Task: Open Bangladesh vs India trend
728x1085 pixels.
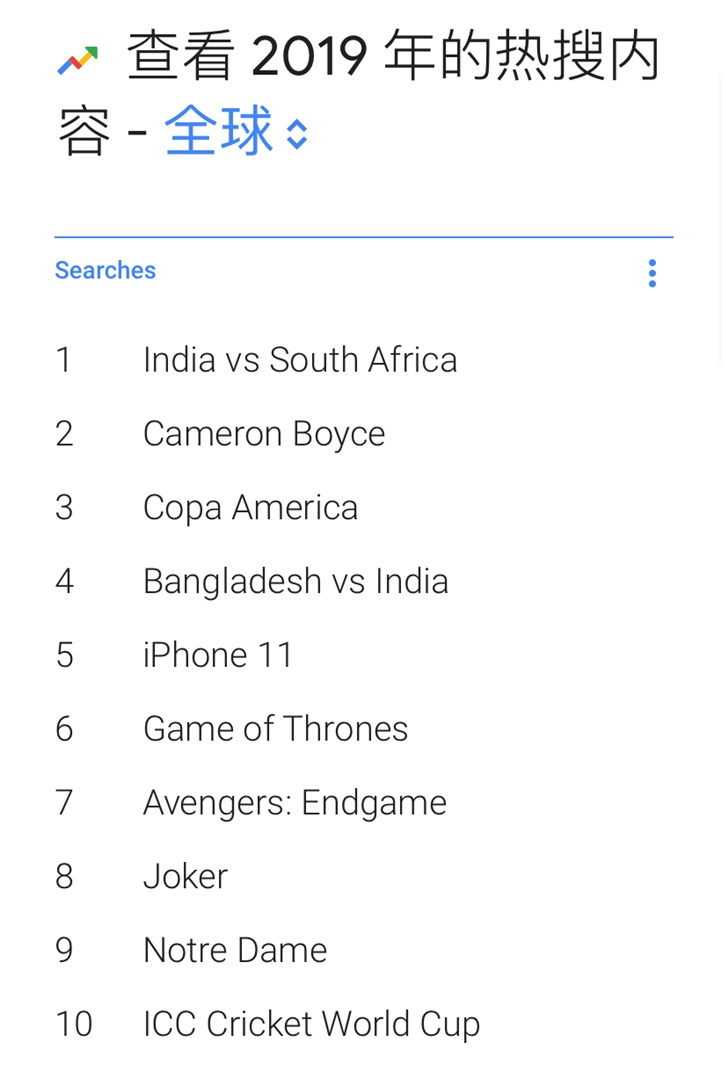Action: (x=295, y=581)
